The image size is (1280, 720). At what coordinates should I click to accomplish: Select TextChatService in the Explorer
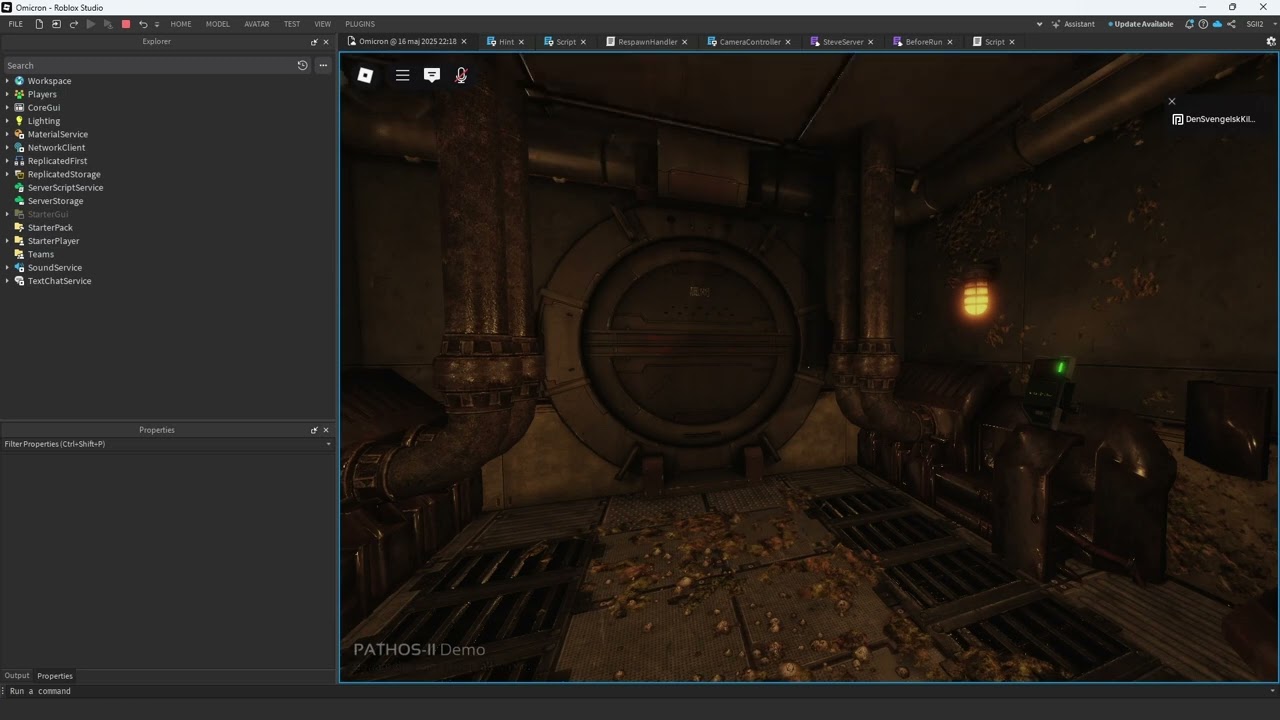pos(59,281)
